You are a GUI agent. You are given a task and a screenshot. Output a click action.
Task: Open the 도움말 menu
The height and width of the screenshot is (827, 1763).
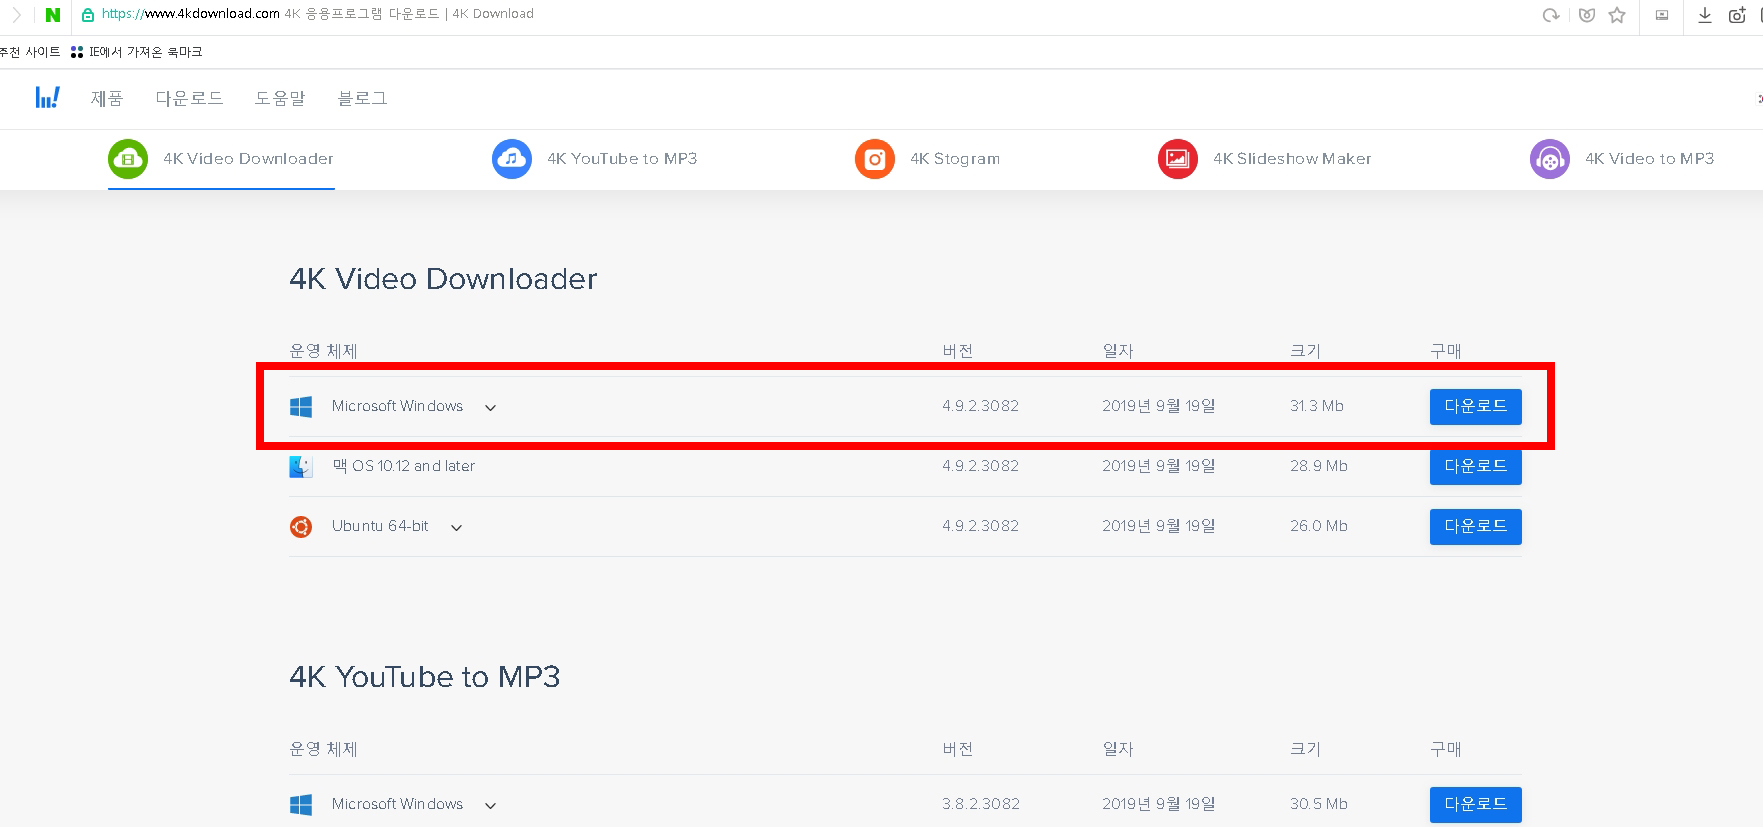point(280,98)
